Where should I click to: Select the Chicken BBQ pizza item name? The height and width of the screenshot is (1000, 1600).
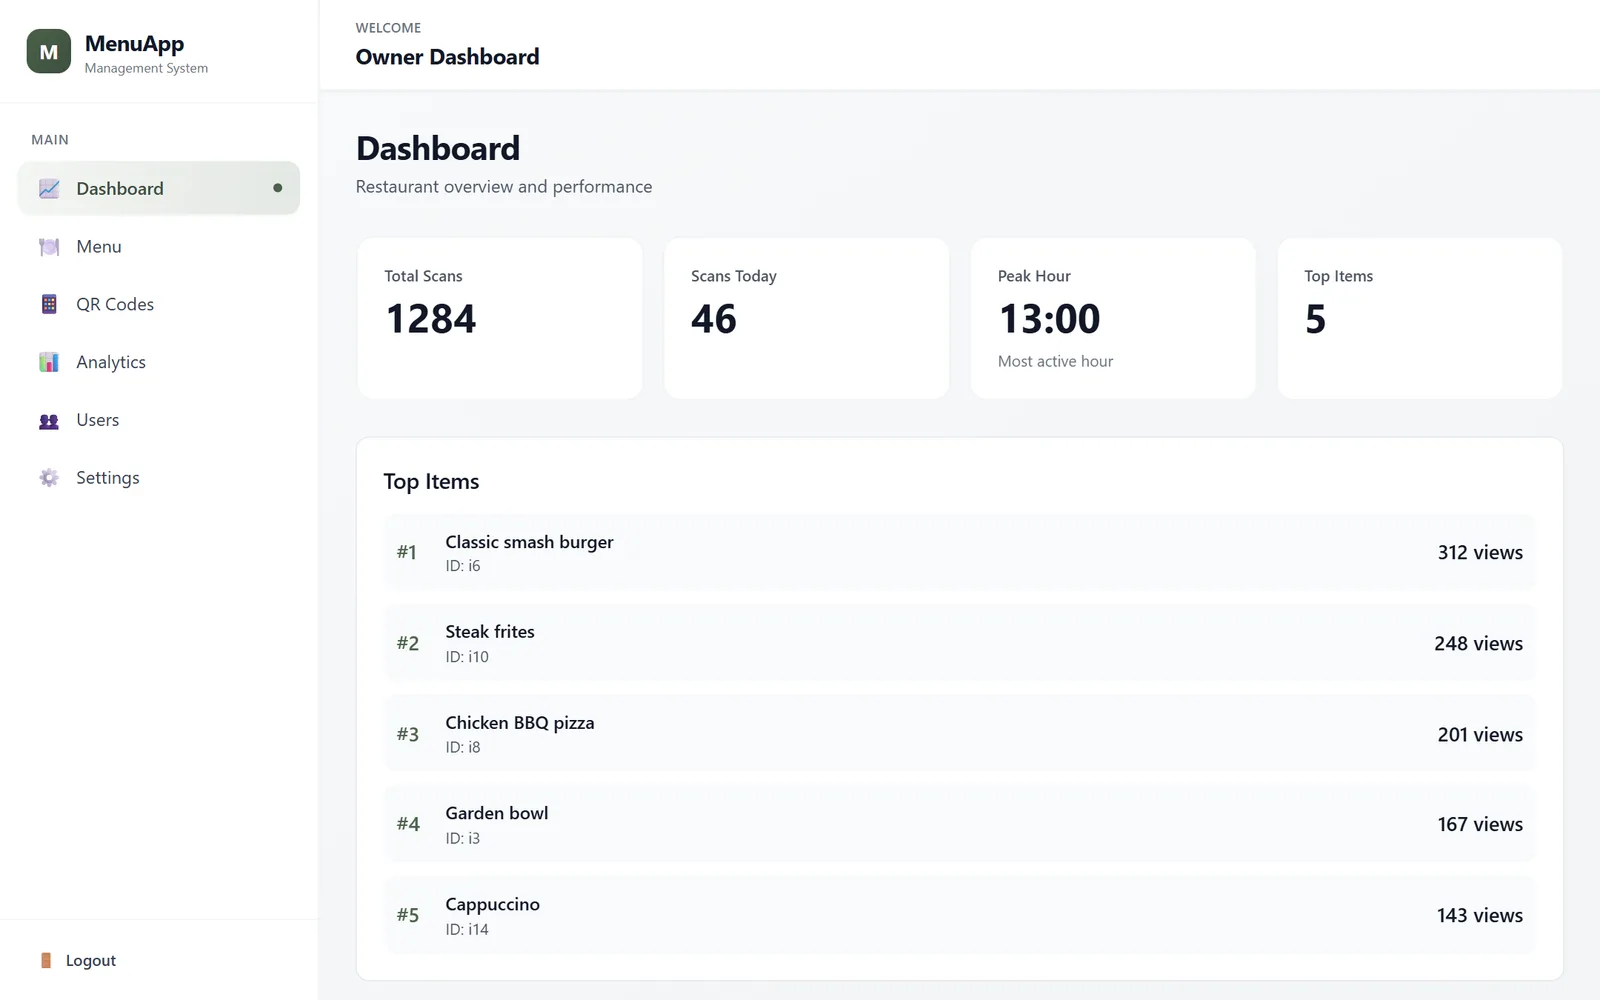[520, 722]
